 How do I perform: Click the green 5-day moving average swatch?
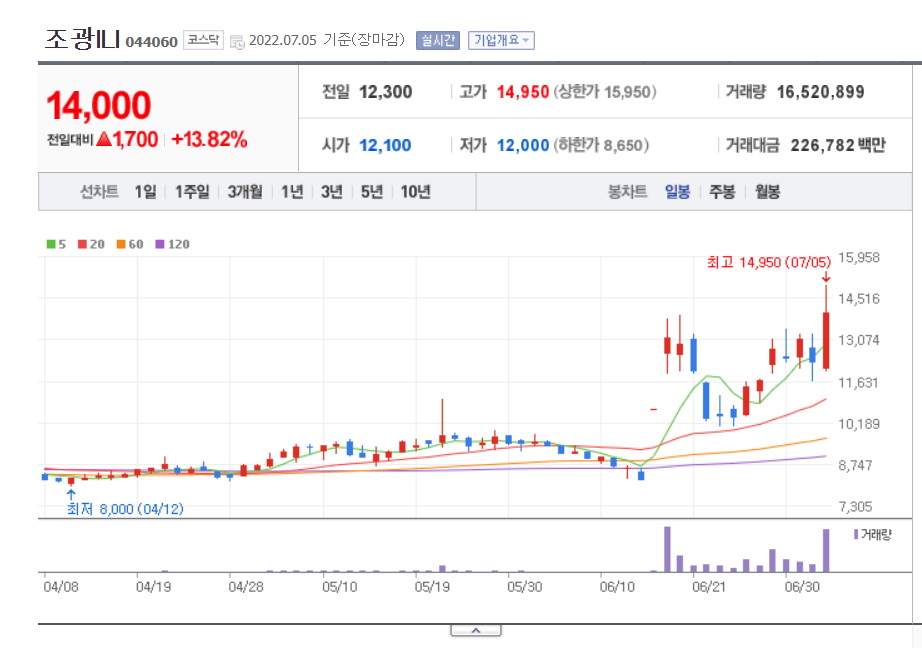pyautogui.click(x=51, y=244)
